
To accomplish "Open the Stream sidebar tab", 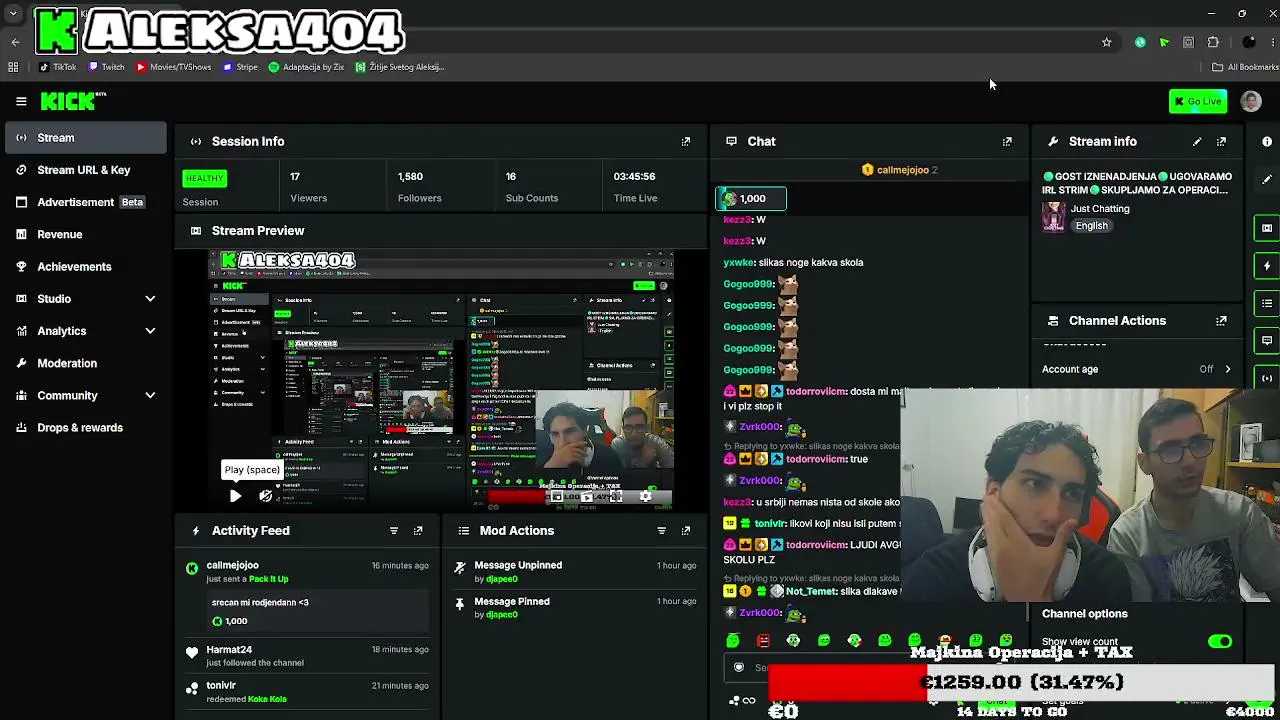I will 86,138.
